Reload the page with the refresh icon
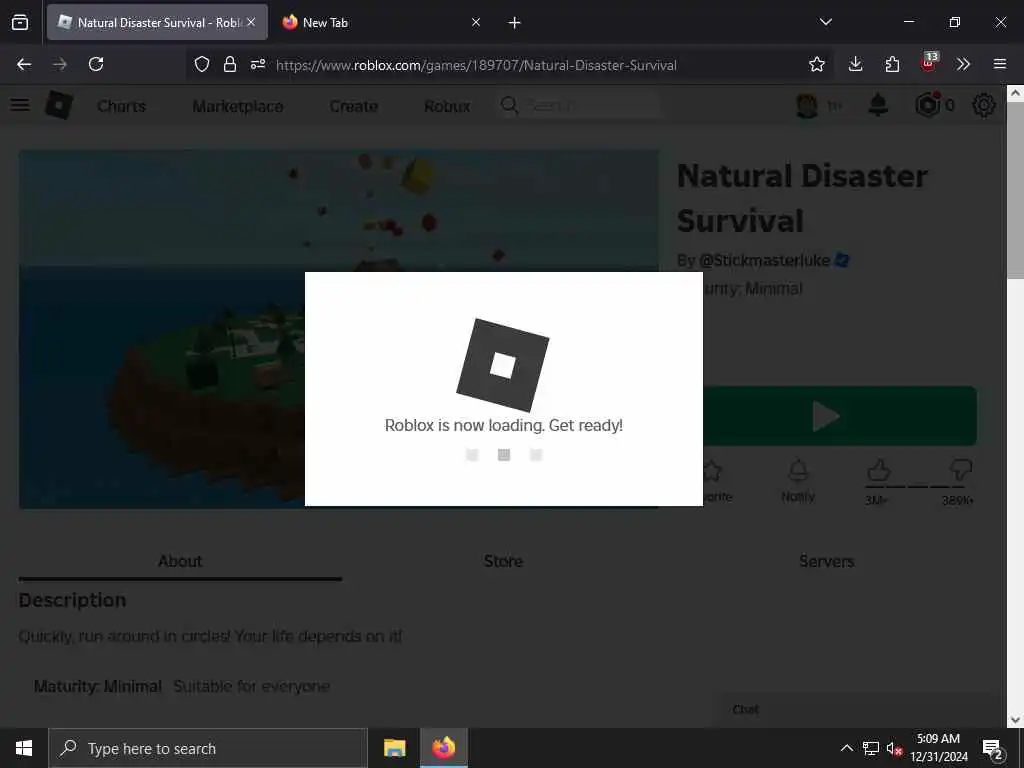Image resolution: width=1024 pixels, height=768 pixels. coord(96,64)
